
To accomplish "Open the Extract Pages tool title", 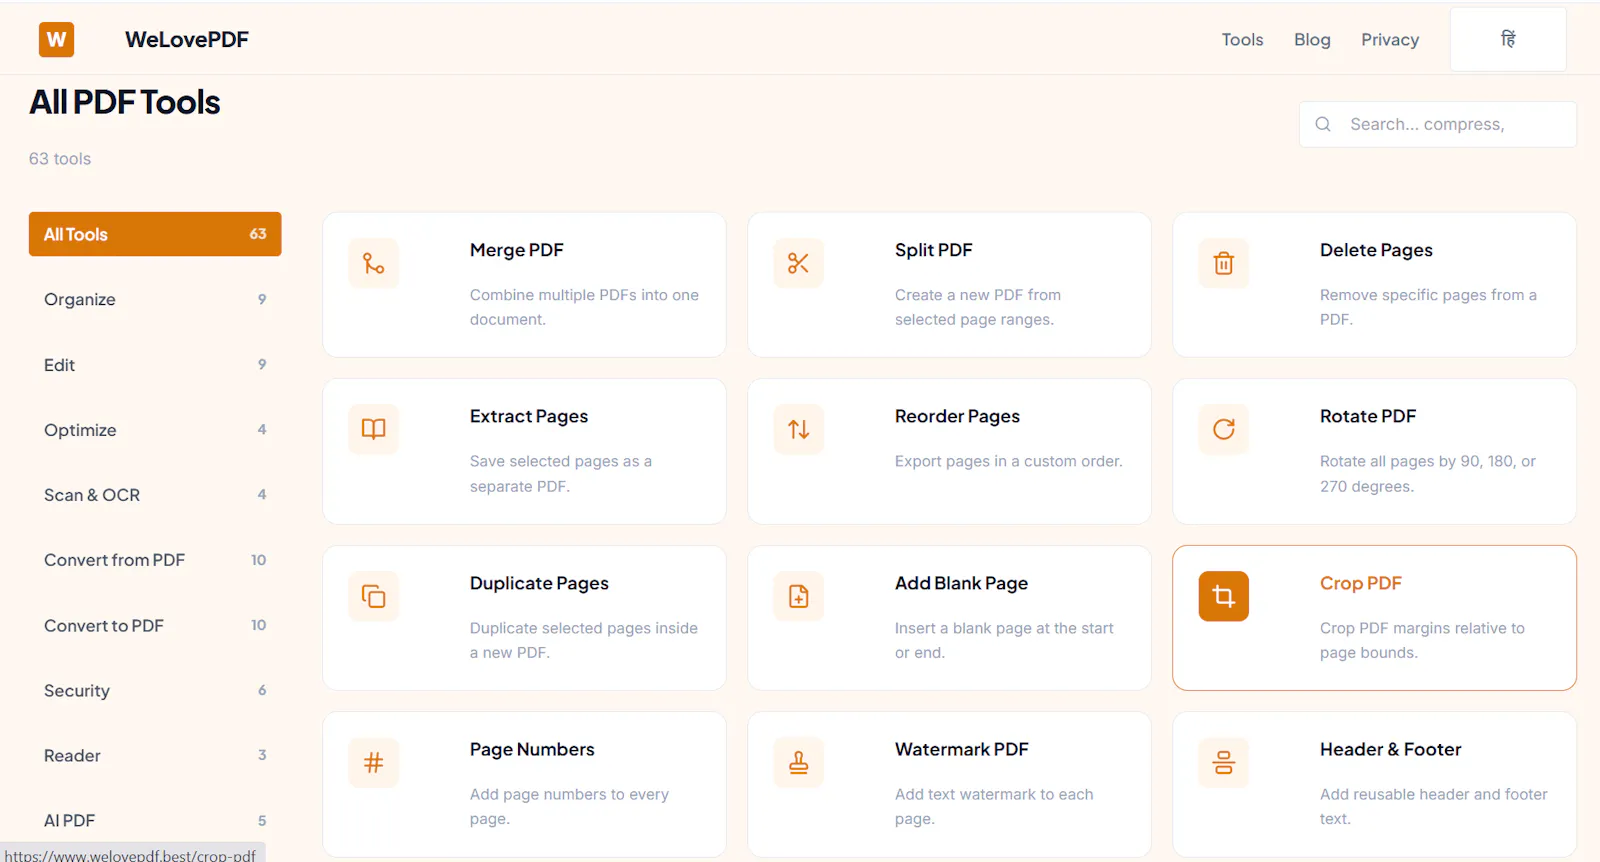I will 529,416.
